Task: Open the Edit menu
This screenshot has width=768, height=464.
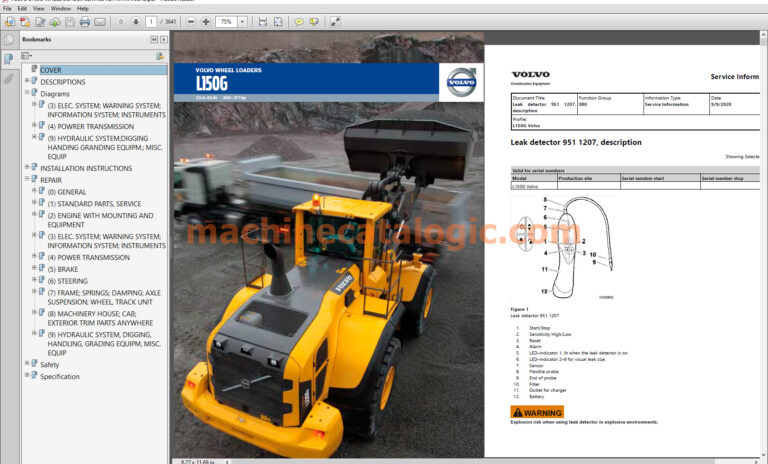Action: [22, 8]
